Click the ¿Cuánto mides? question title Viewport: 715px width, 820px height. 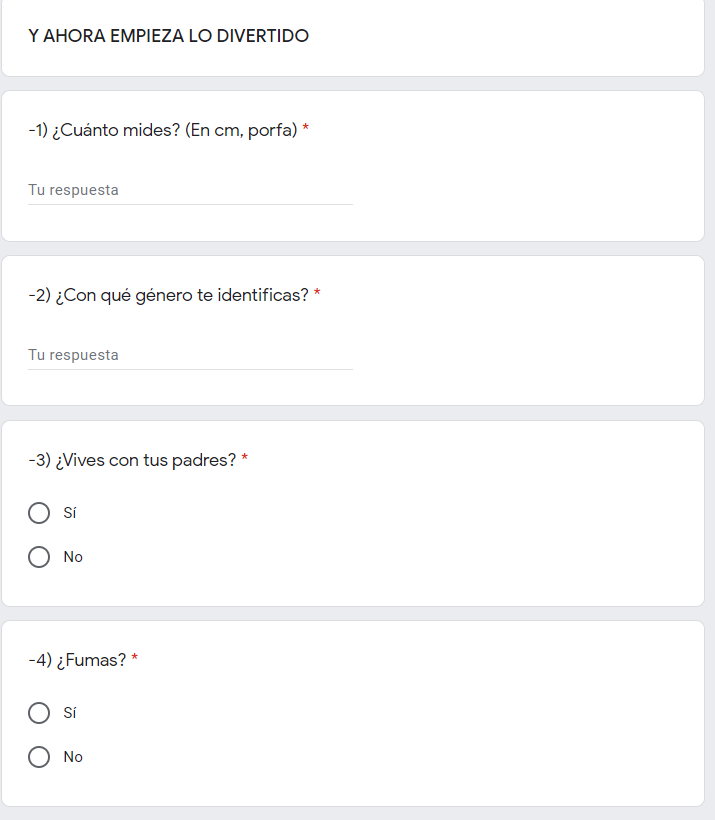(x=163, y=130)
